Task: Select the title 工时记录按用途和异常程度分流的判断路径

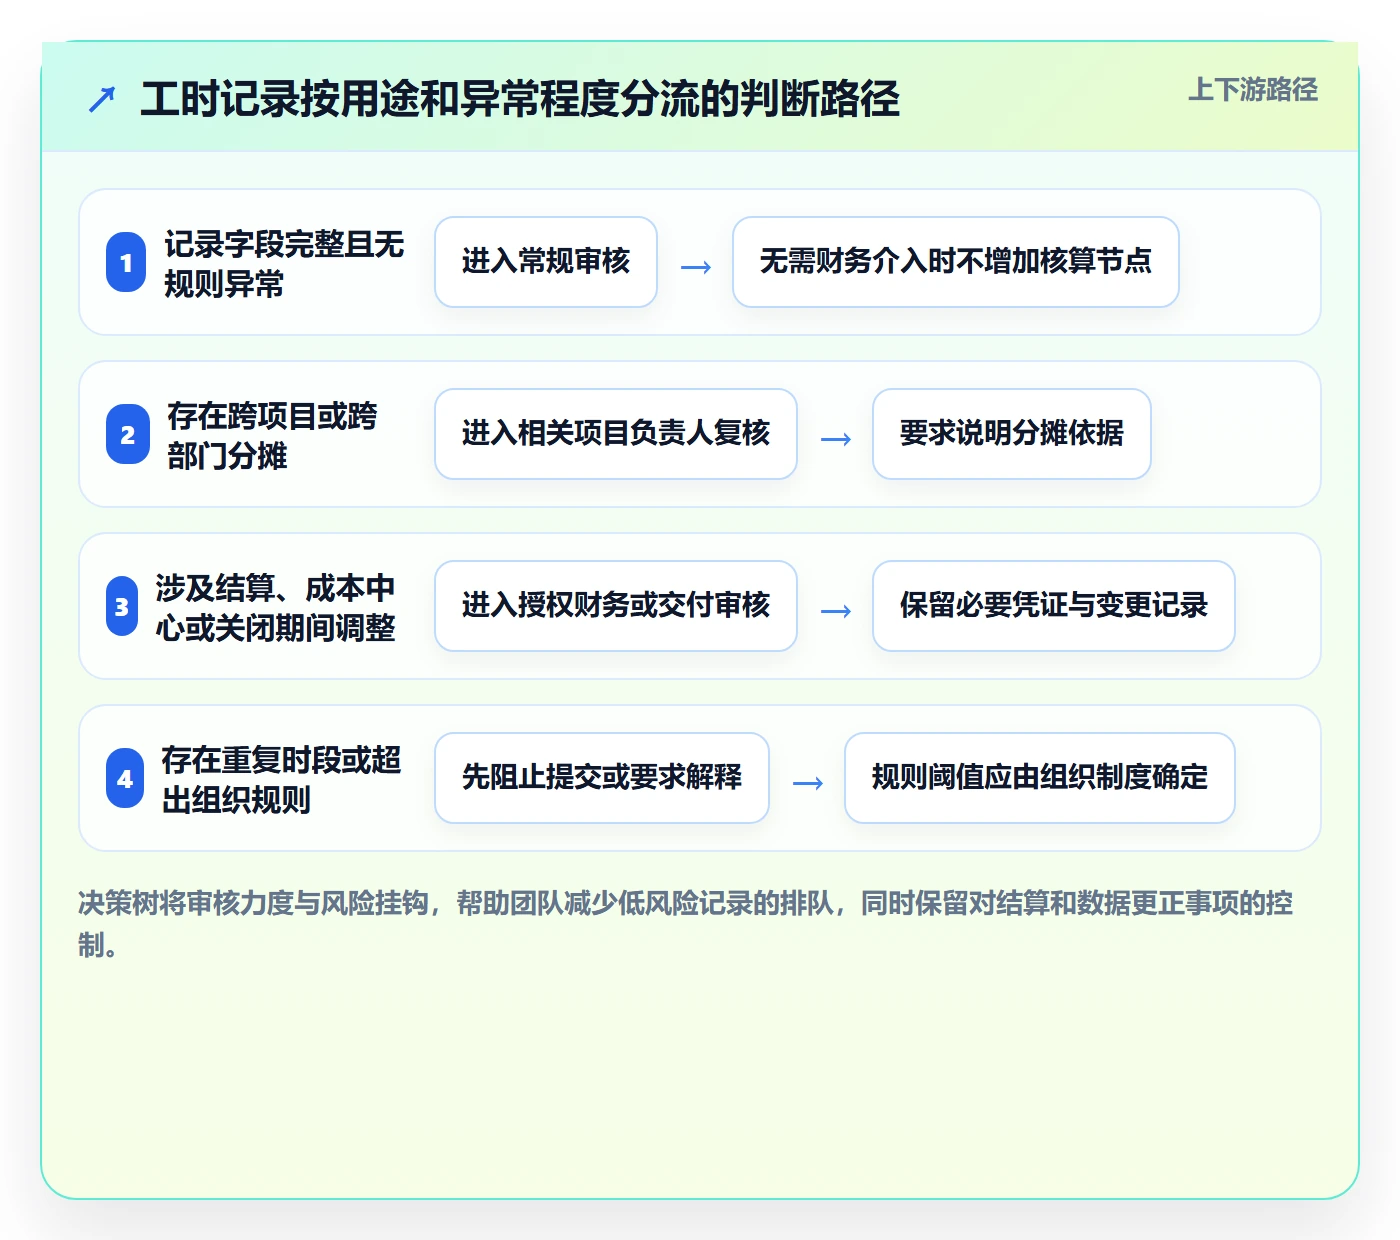Action: coord(520,99)
